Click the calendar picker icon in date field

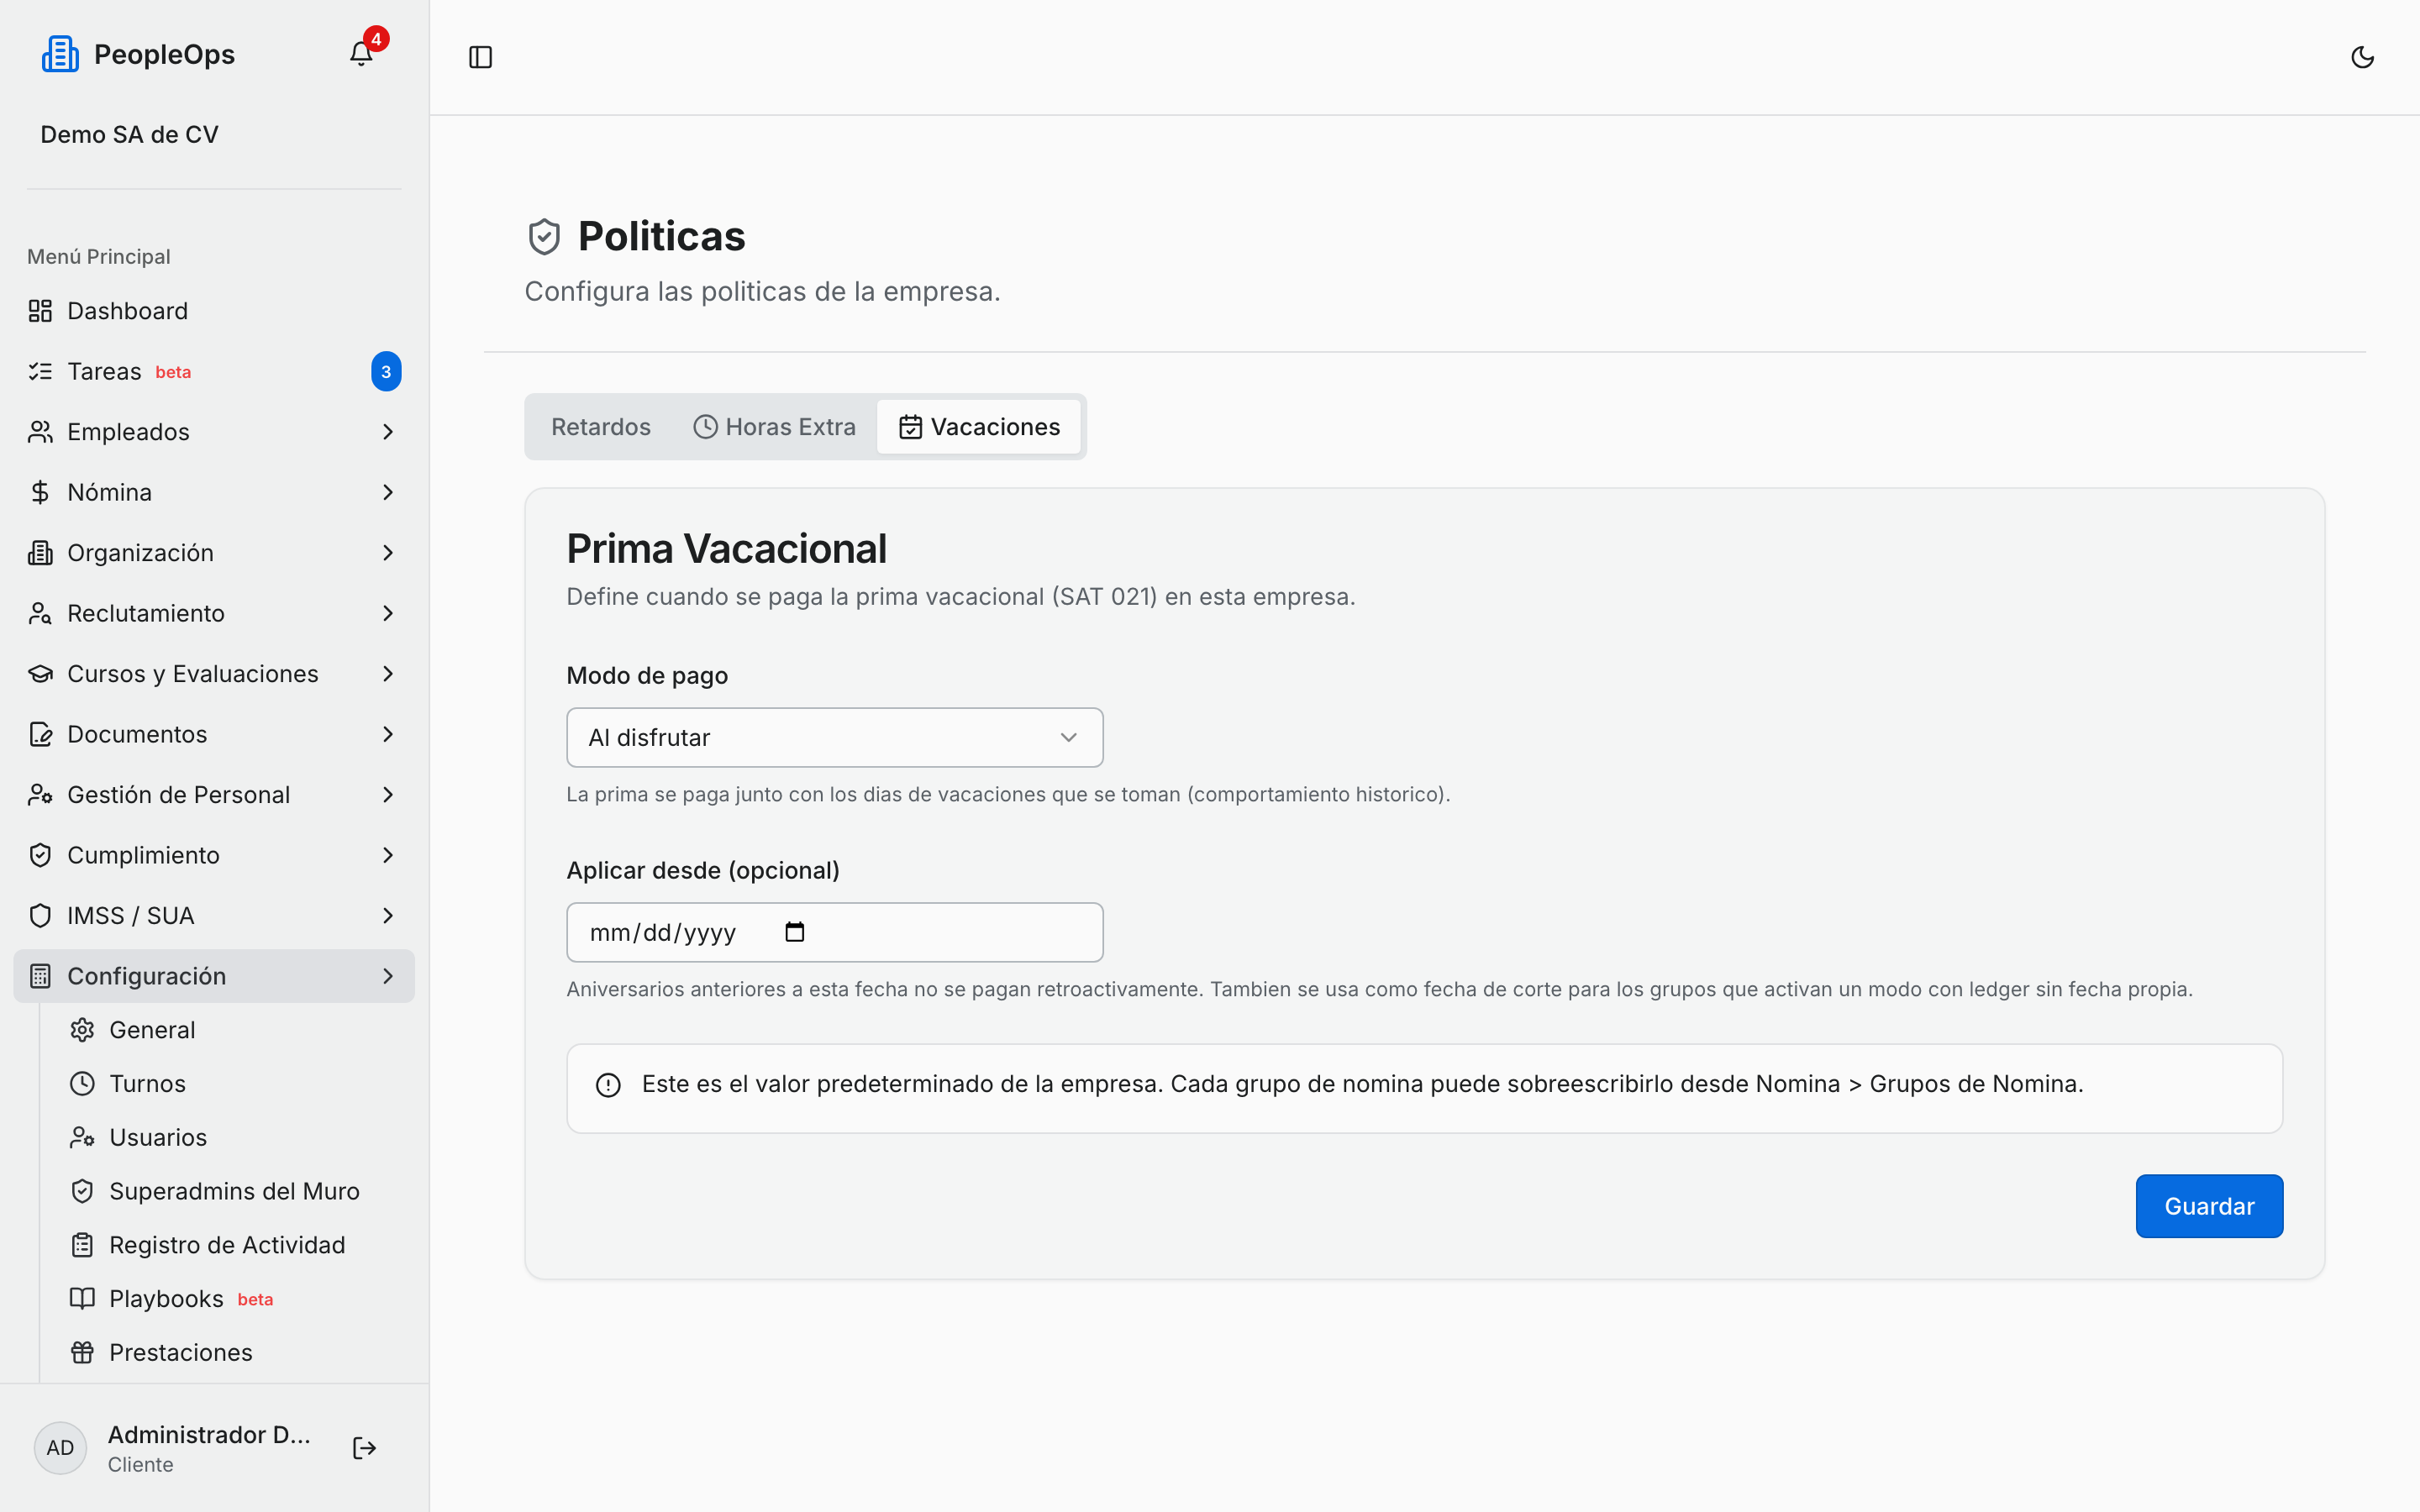pyautogui.click(x=795, y=932)
